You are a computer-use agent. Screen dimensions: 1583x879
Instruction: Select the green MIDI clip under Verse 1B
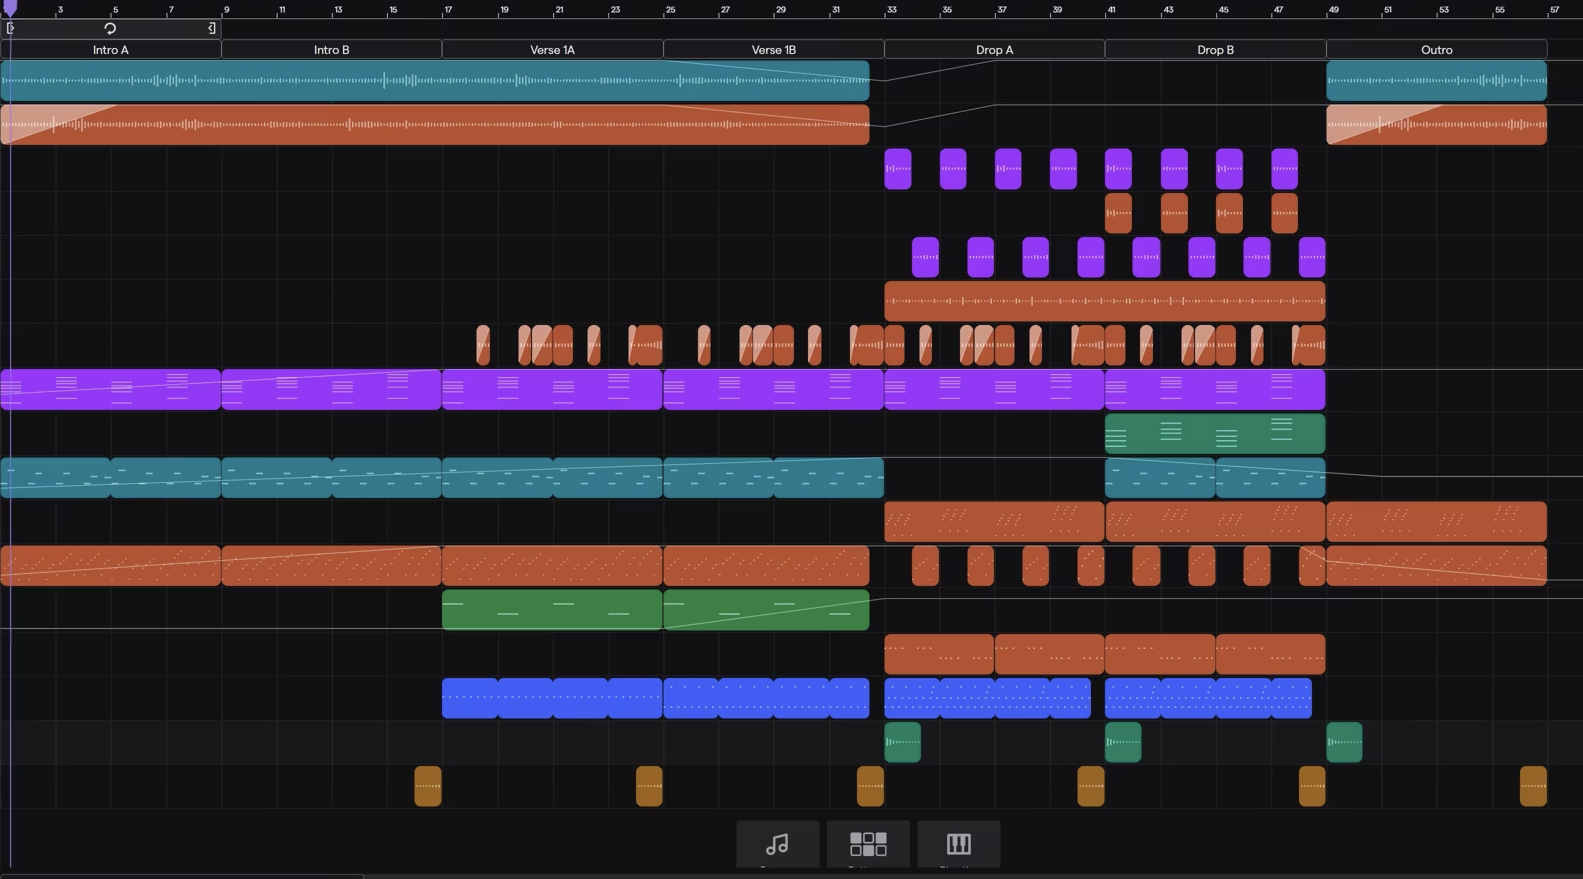pyautogui.click(x=766, y=609)
